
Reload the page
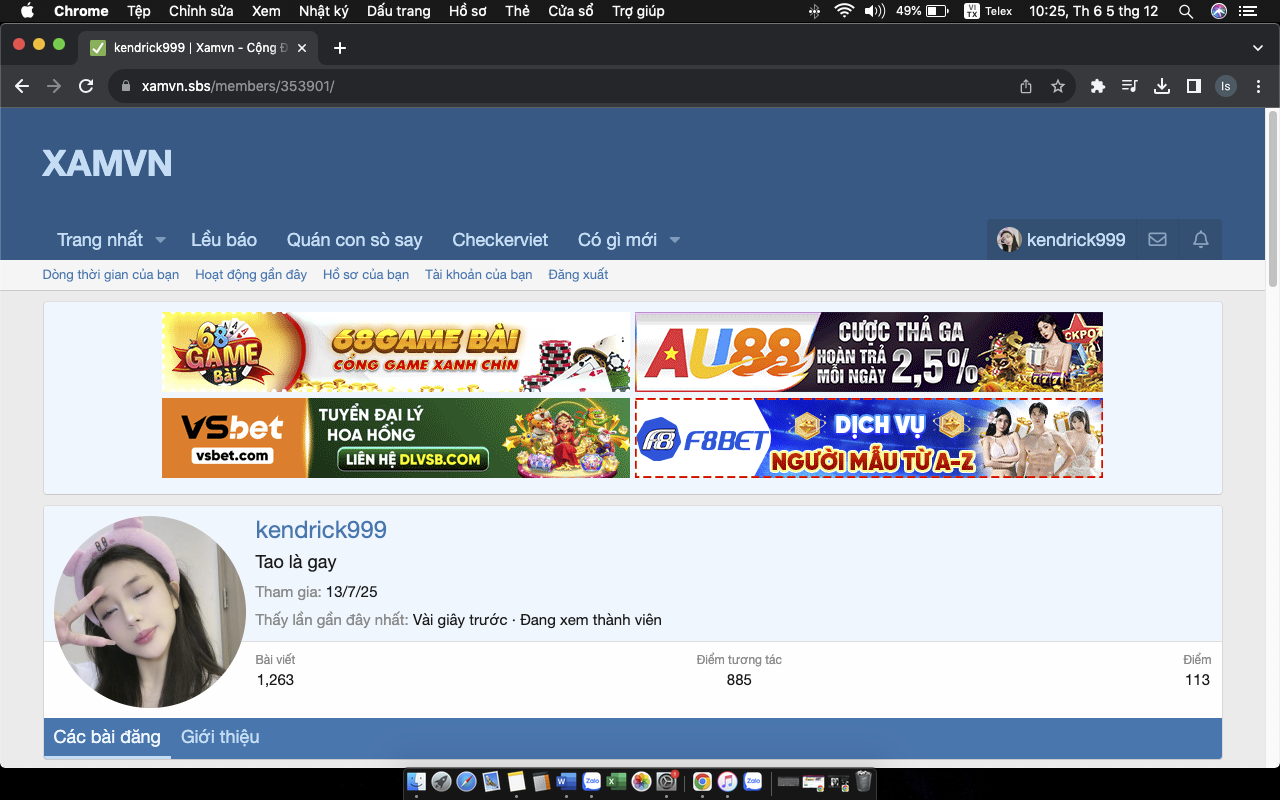(86, 87)
